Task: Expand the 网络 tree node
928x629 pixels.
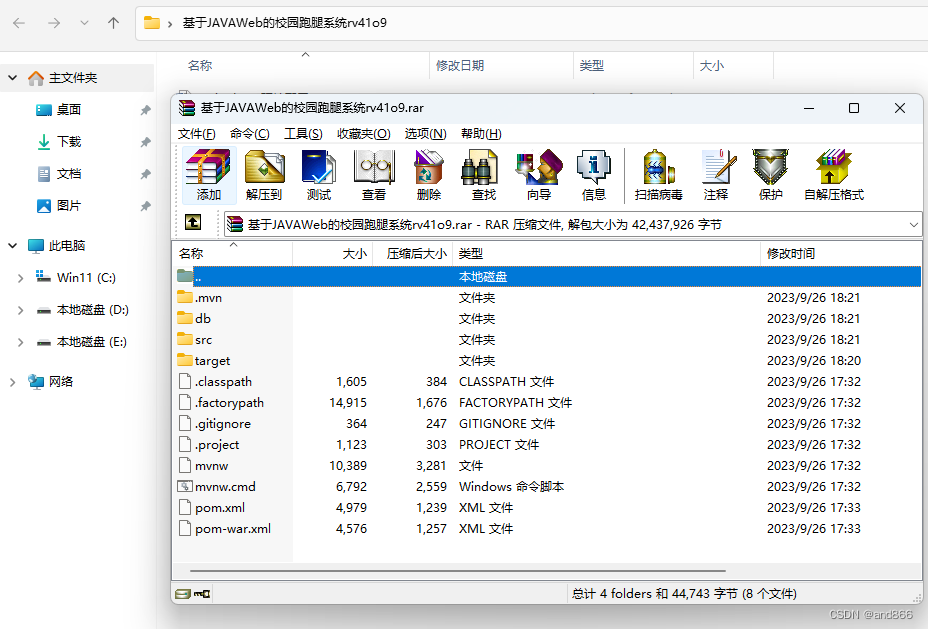Action: pyautogui.click(x=12, y=382)
